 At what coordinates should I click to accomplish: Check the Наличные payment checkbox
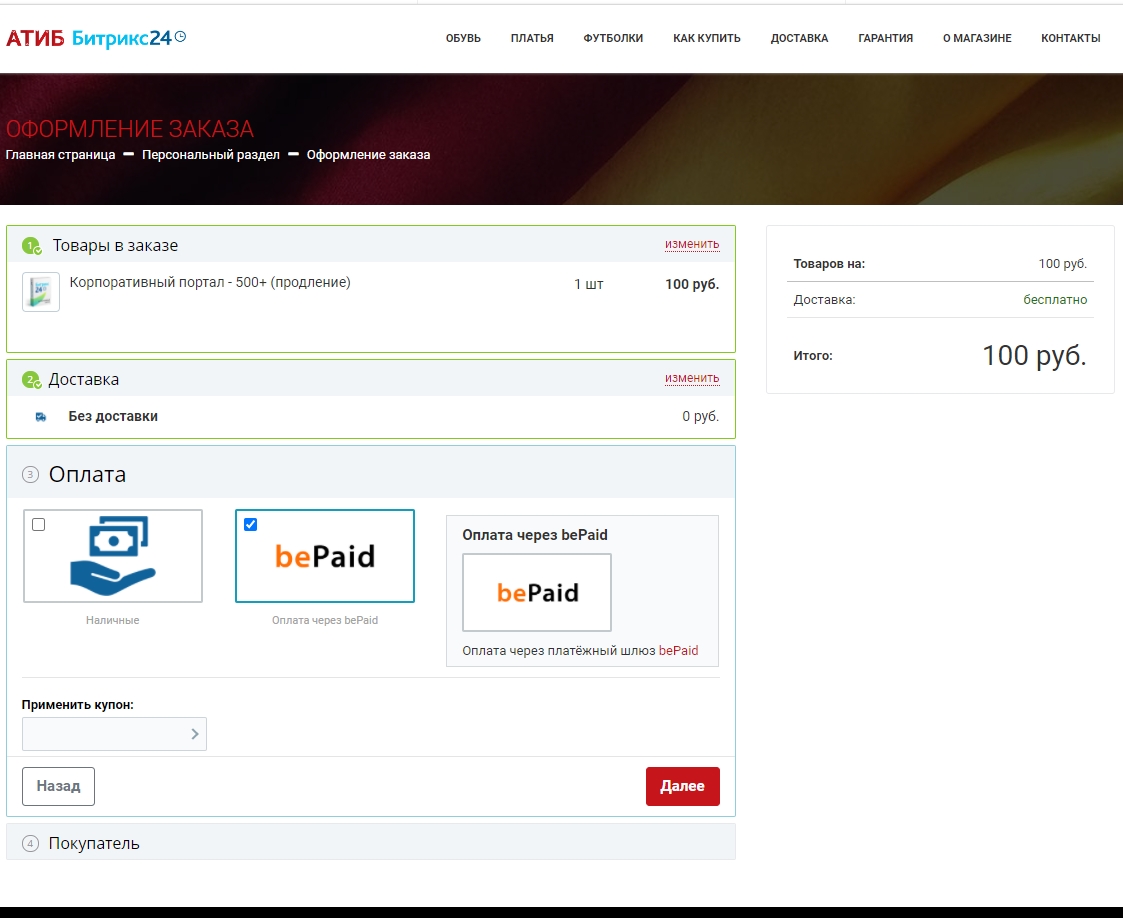[x=39, y=525]
